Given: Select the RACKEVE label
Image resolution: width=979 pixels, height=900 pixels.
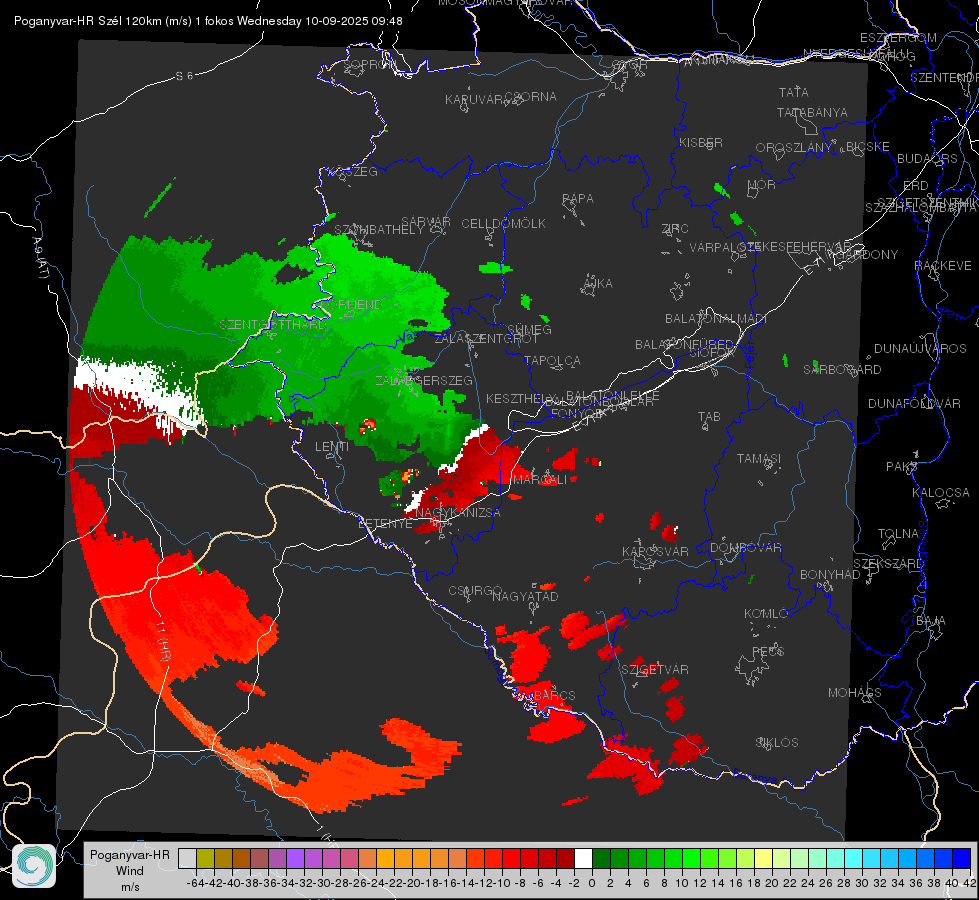Looking at the screenshot, I should tap(943, 266).
